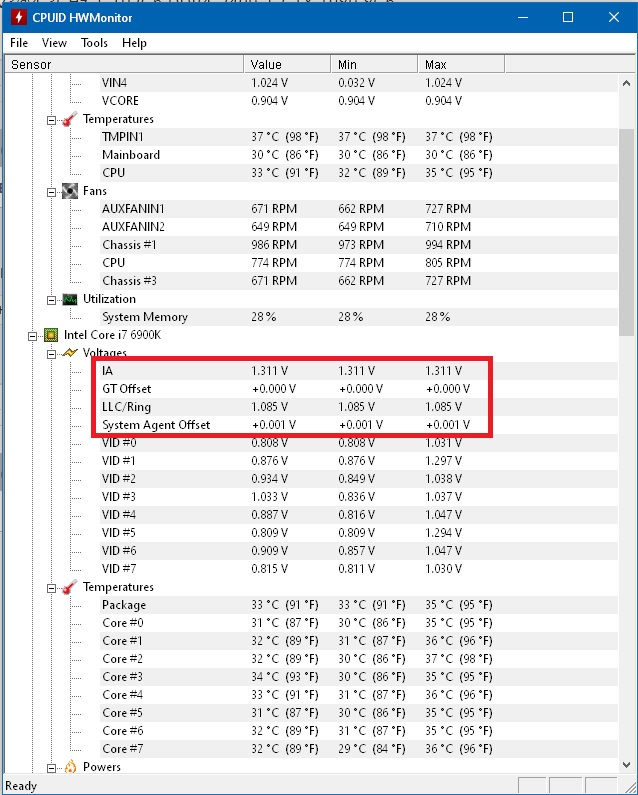Click the red thermometer icon beside mainboard Temperatures
The image size is (638, 795).
(x=69, y=119)
